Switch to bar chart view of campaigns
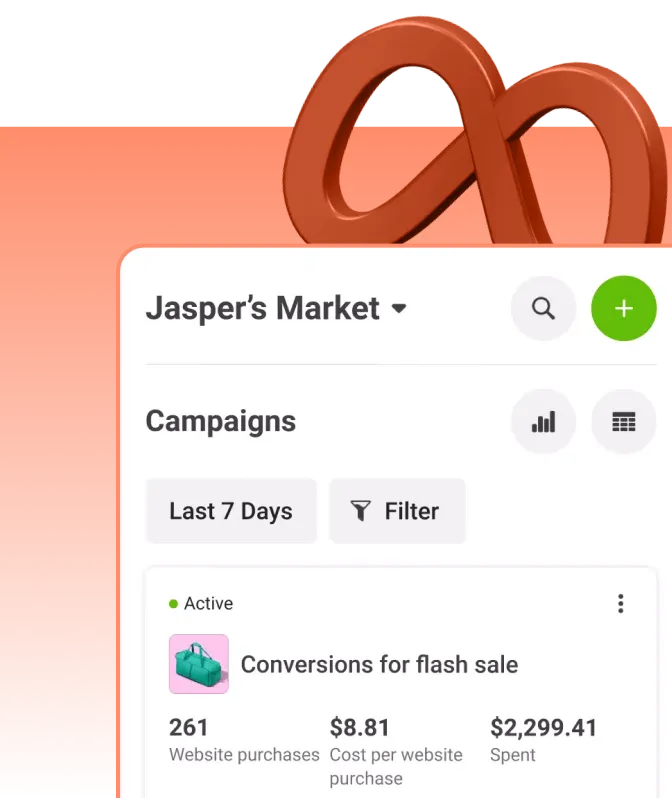 point(543,421)
